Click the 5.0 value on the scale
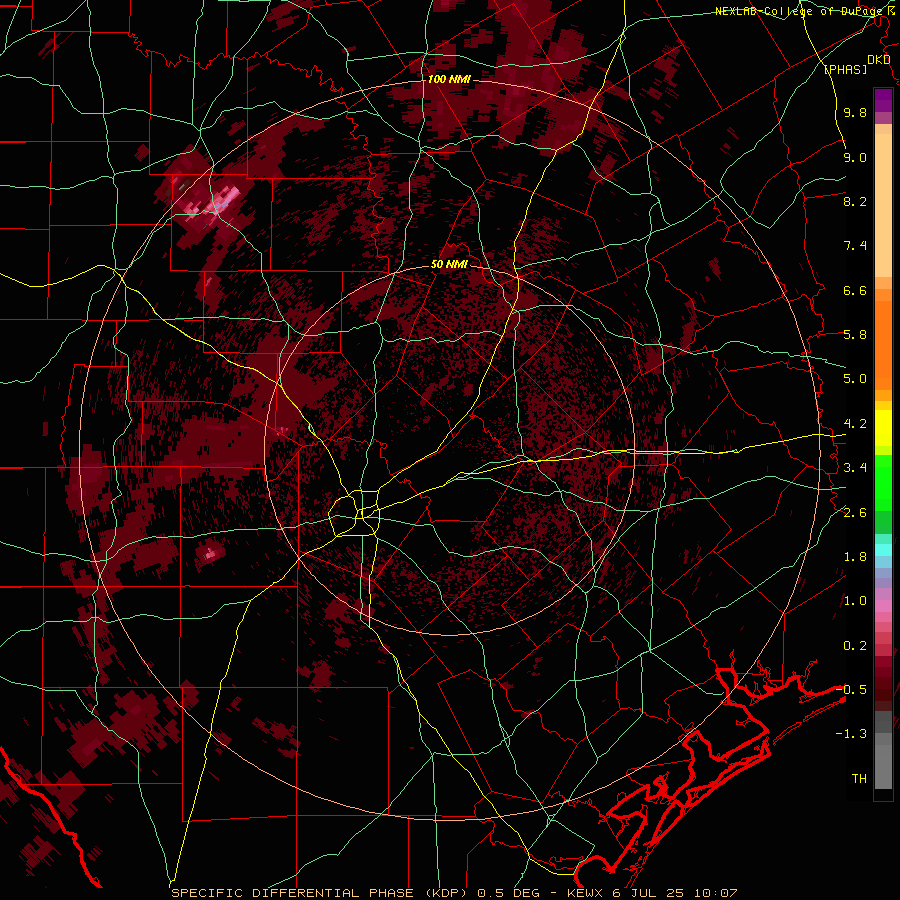This screenshot has width=900, height=900. coord(855,379)
